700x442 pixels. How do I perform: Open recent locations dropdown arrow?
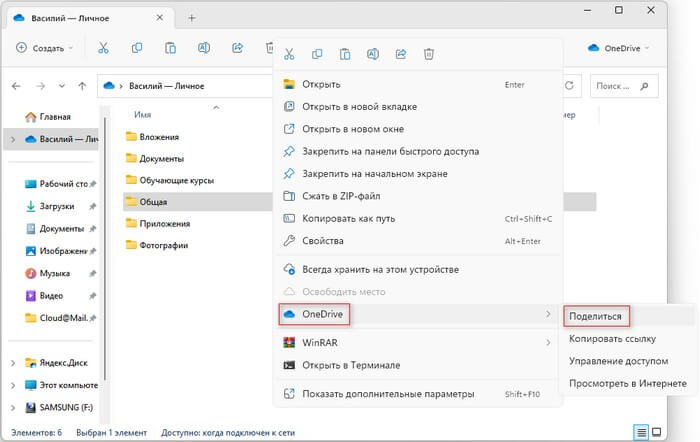[62, 86]
